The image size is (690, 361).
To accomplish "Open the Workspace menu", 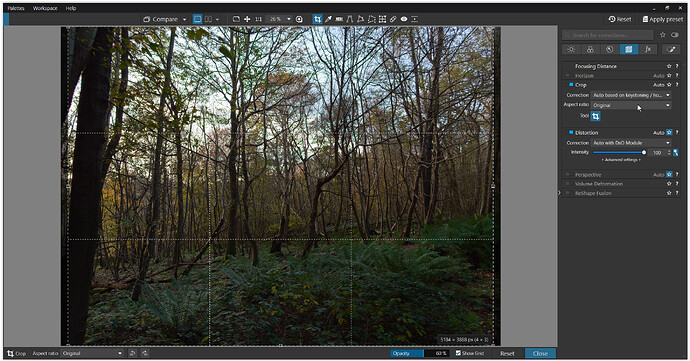I will [45, 8].
